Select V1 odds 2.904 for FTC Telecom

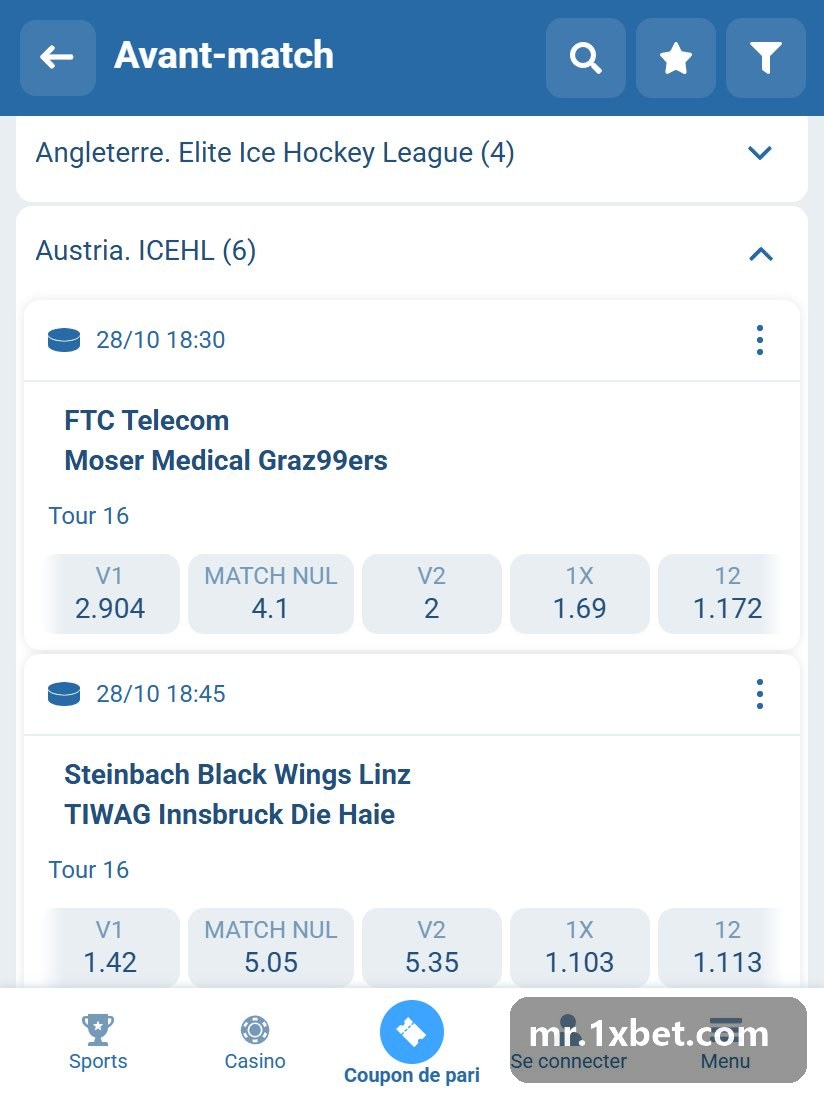[112, 594]
